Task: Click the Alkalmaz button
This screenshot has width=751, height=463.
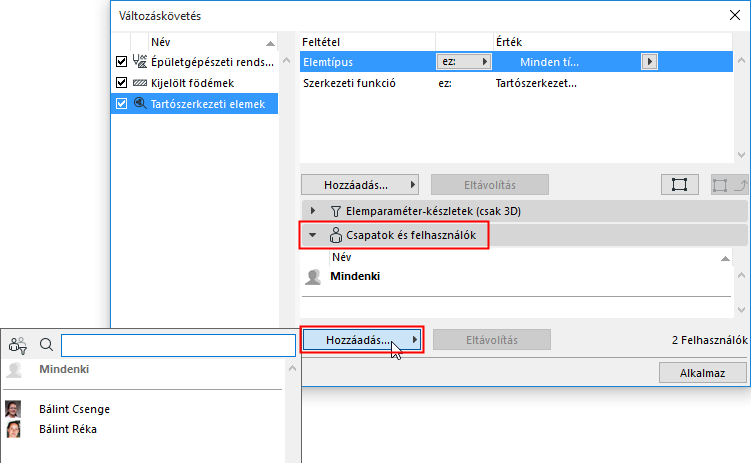Action: point(703,372)
